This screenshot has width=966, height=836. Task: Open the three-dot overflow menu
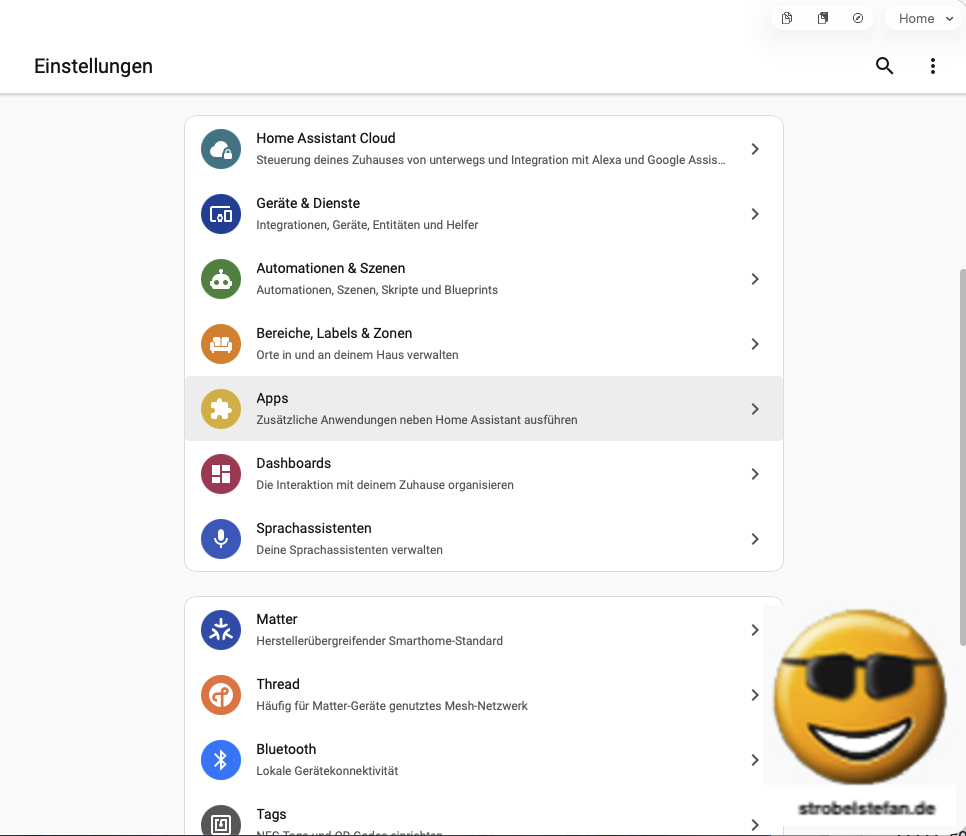(x=933, y=66)
